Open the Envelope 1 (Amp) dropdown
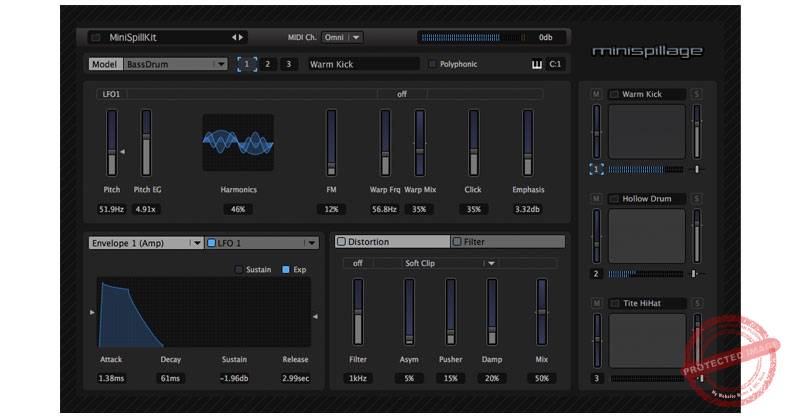800x417 pixels. pyautogui.click(x=146, y=243)
